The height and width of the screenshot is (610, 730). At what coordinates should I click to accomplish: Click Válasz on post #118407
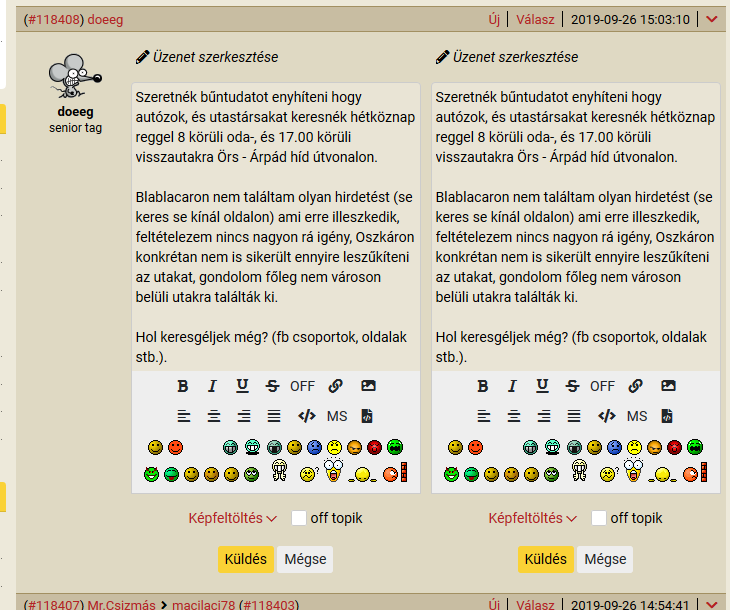[x=535, y=604]
